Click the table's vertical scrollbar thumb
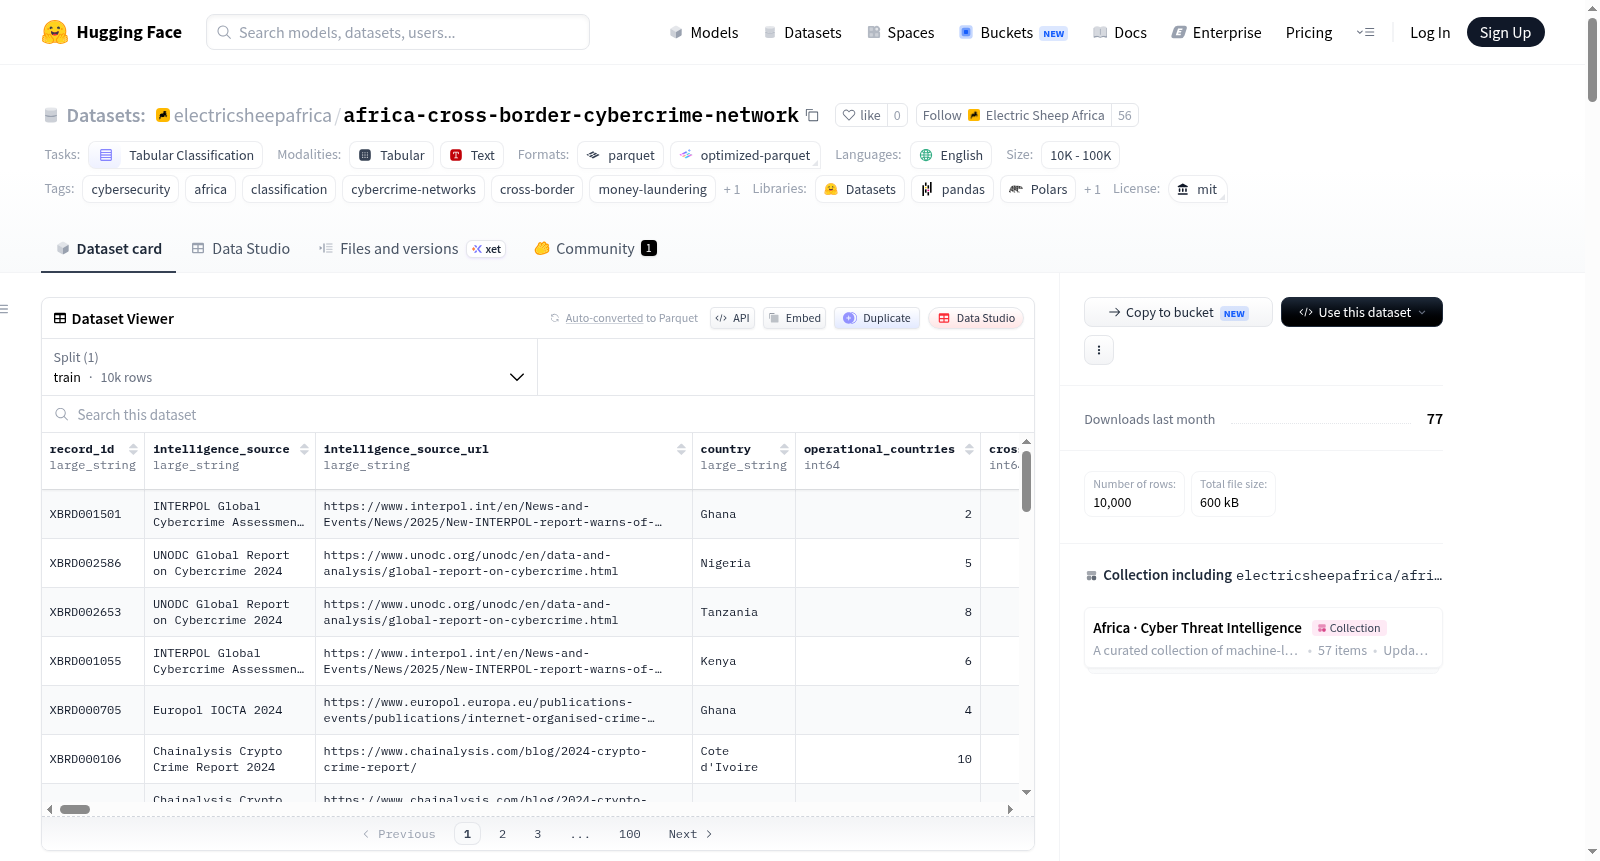This screenshot has width=1600, height=861. tap(1026, 481)
